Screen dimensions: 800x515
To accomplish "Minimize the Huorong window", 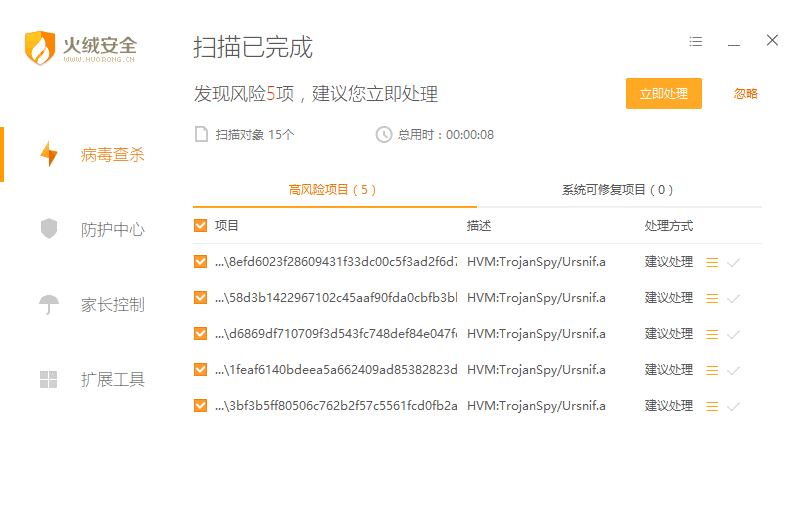I will point(734,42).
